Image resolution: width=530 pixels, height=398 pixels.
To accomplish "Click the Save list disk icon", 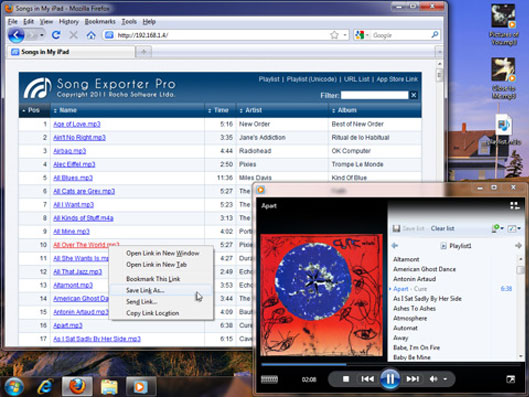I will click(x=396, y=229).
